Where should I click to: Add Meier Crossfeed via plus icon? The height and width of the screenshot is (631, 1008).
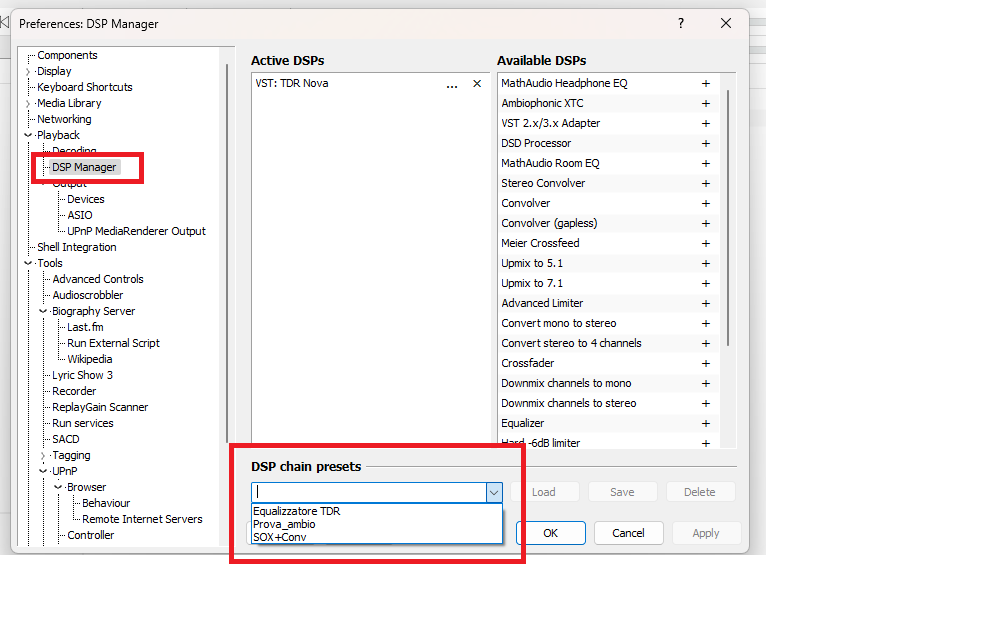(x=705, y=244)
